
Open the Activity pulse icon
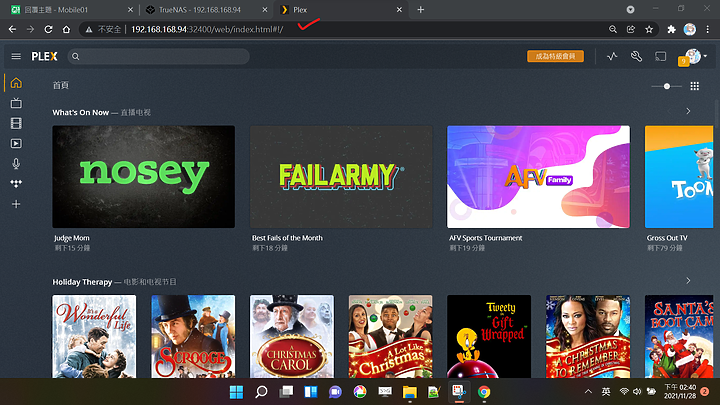tap(612, 56)
